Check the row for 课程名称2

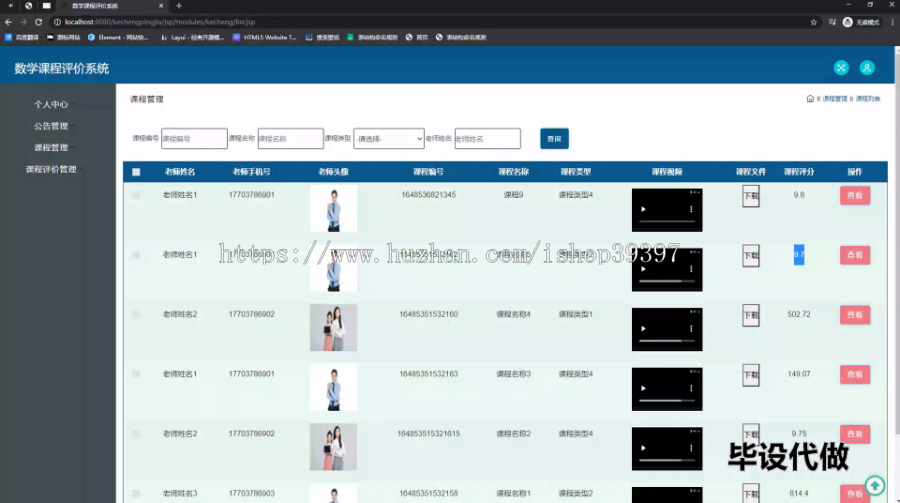[x=136, y=434]
